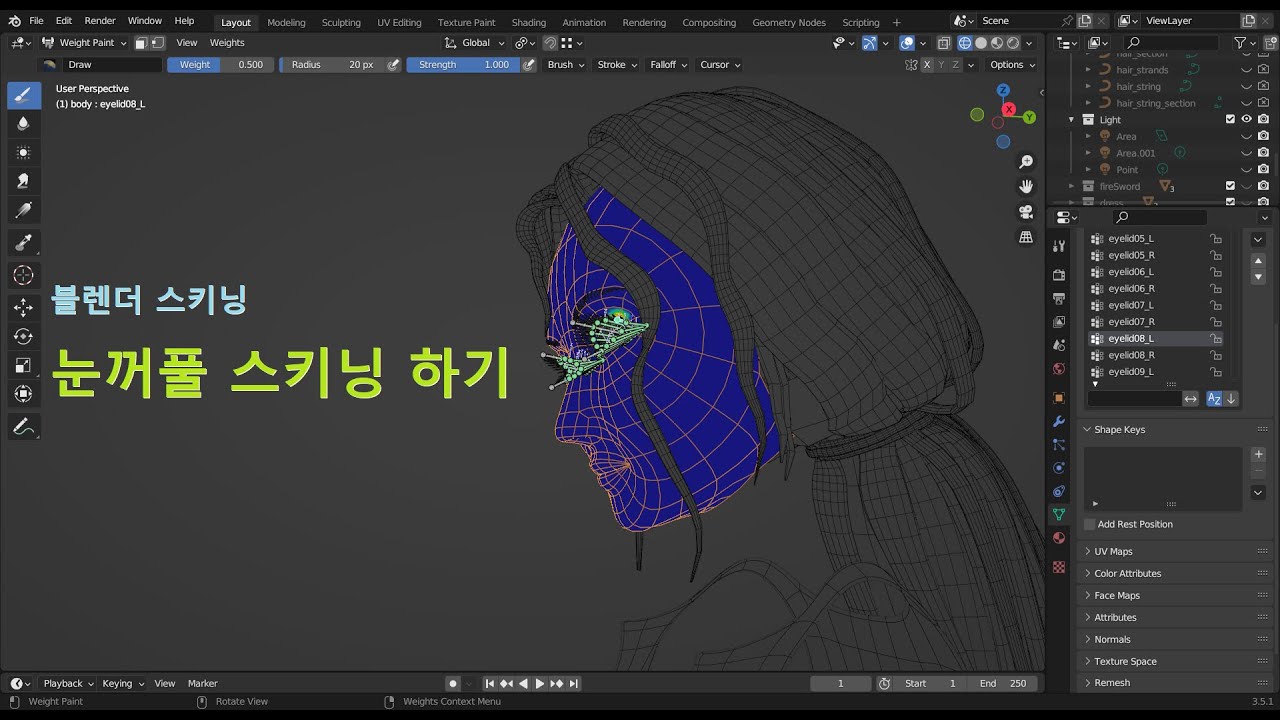Select the Transform tool

[x=24, y=393]
